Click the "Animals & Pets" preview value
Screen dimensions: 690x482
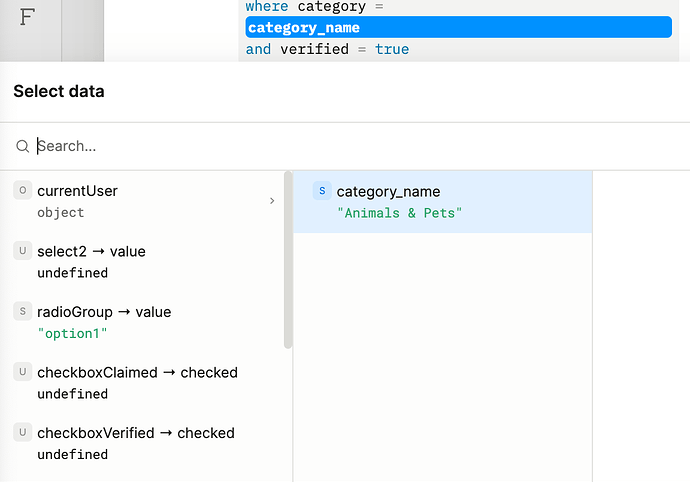[400, 213]
